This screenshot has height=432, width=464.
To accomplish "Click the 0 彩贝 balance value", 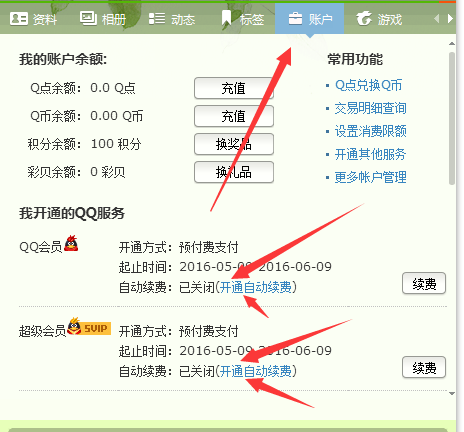I will click(x=108, y=172).
